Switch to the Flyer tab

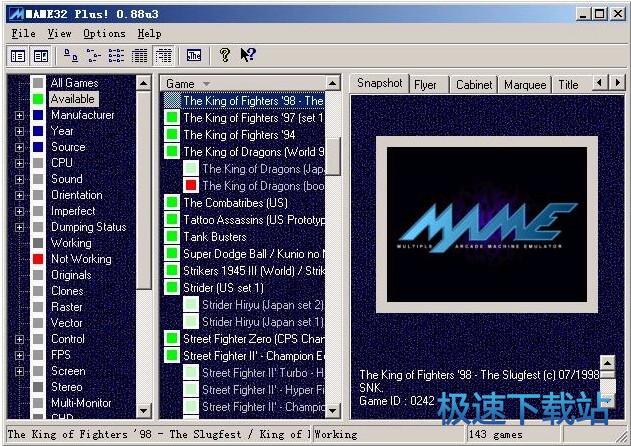[429, 85]
